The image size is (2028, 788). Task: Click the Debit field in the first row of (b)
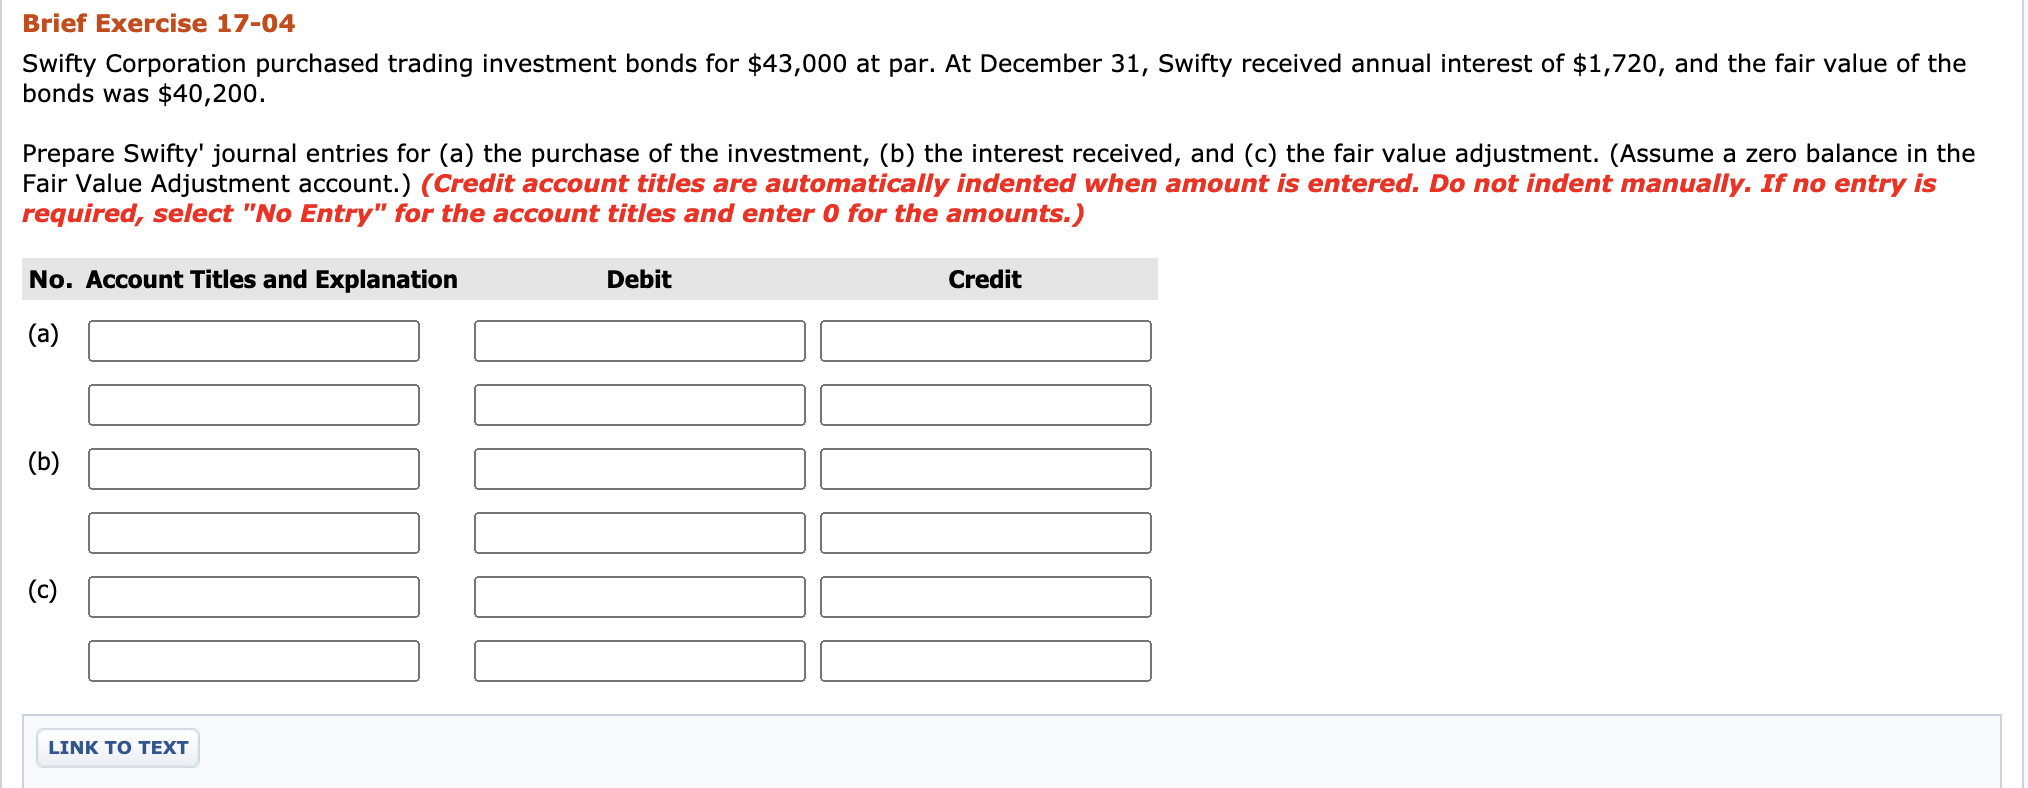(640, 468)
